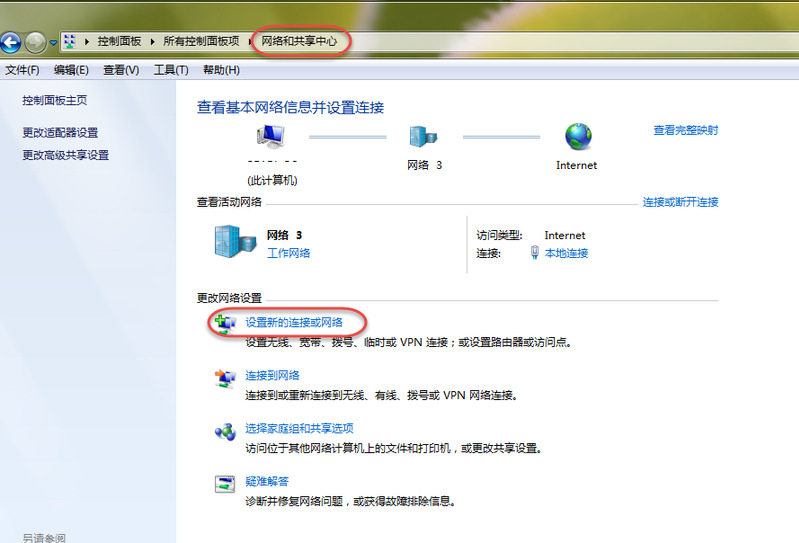Click the 工作网络 network type link
799x543 pixels.
point(289,253)
